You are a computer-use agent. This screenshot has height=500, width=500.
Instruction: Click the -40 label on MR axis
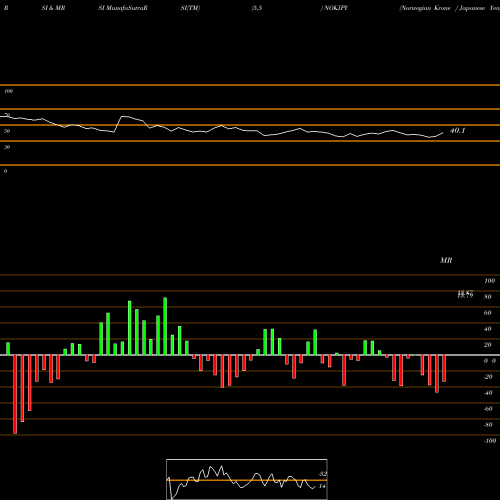(x=488, y=393)
